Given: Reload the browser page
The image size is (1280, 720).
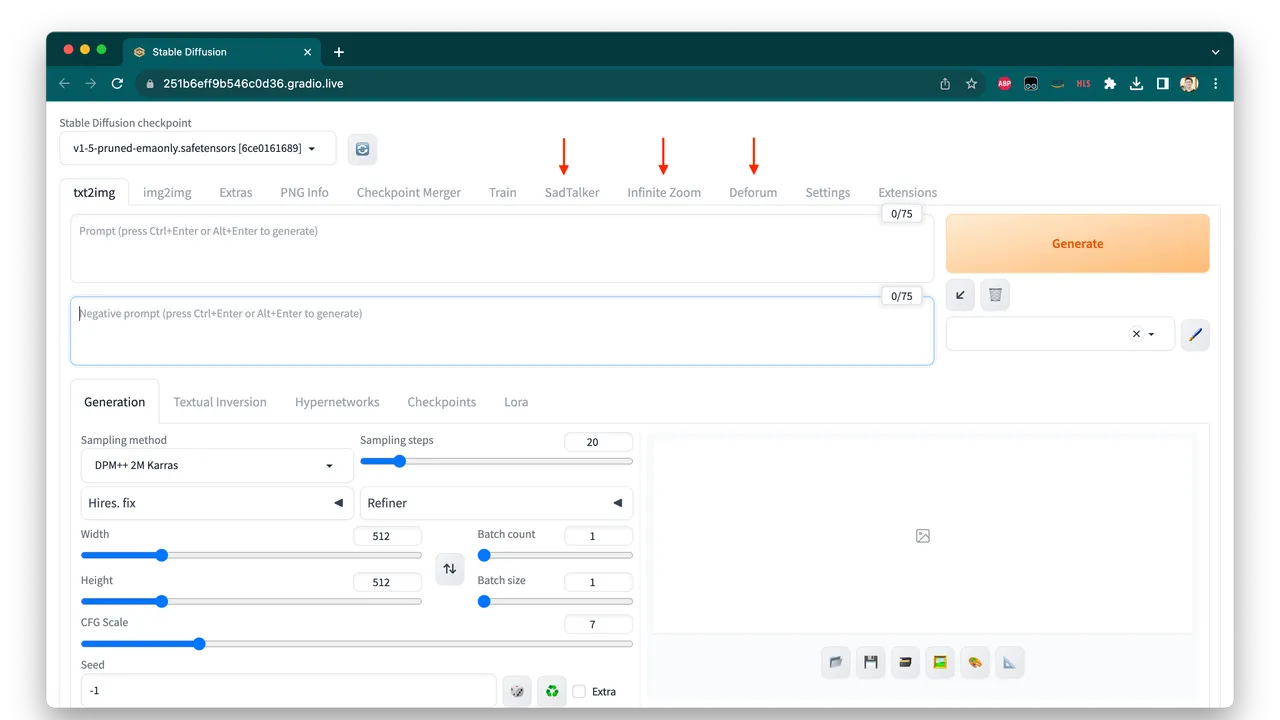Looking at the screenshot, I should pyautogui.click(x=117, y=84).
